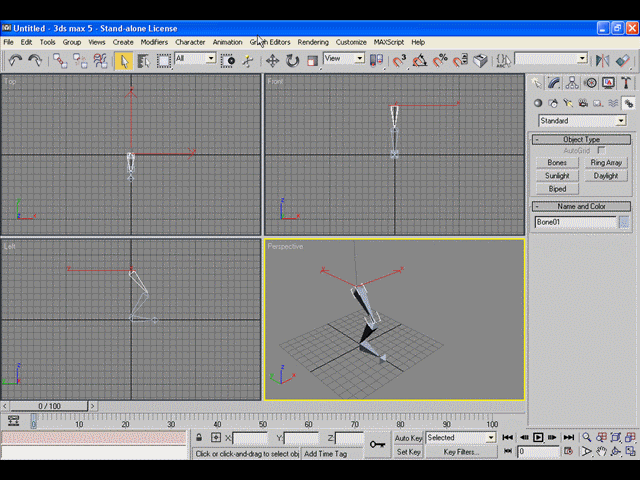Activate the Select and Rotate tool
The width and height of the screenshot is (640, 480).
292,61
